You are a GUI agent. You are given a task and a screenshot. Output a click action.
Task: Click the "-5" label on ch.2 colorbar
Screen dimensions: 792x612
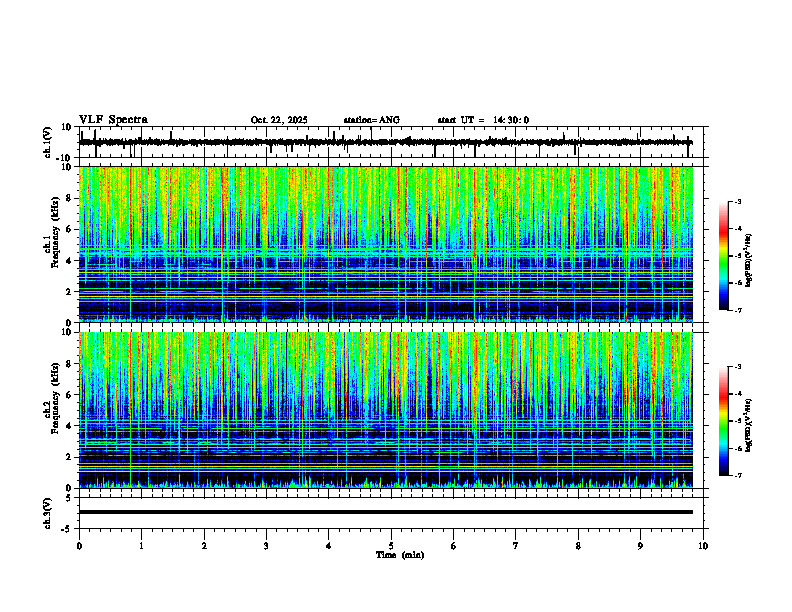pos(737,421)
